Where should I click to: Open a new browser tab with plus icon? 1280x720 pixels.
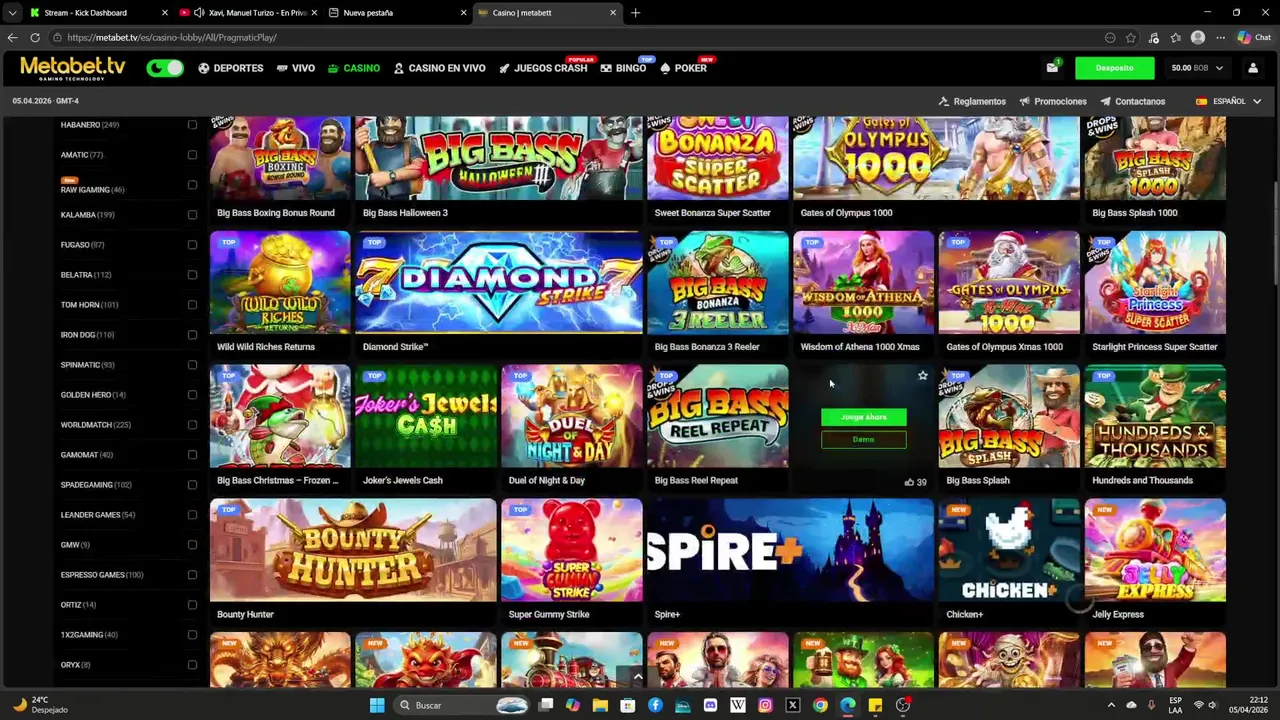pos(635,13)
